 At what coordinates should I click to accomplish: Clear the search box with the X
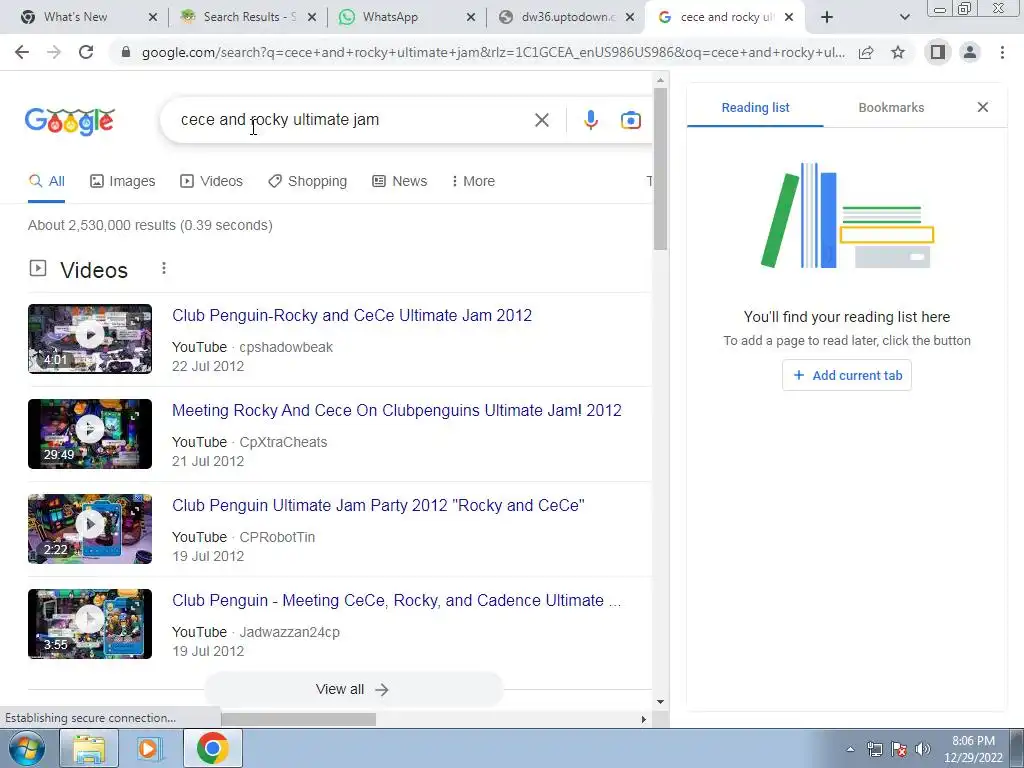[x=541, y=120]
